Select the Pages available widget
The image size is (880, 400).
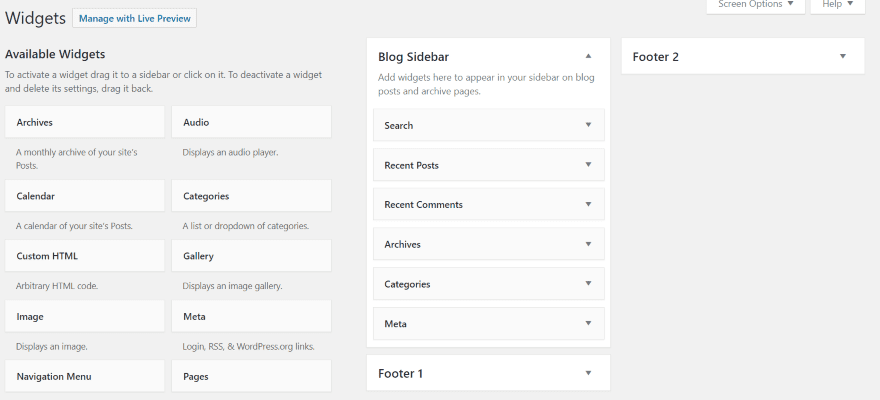[251, 376]
